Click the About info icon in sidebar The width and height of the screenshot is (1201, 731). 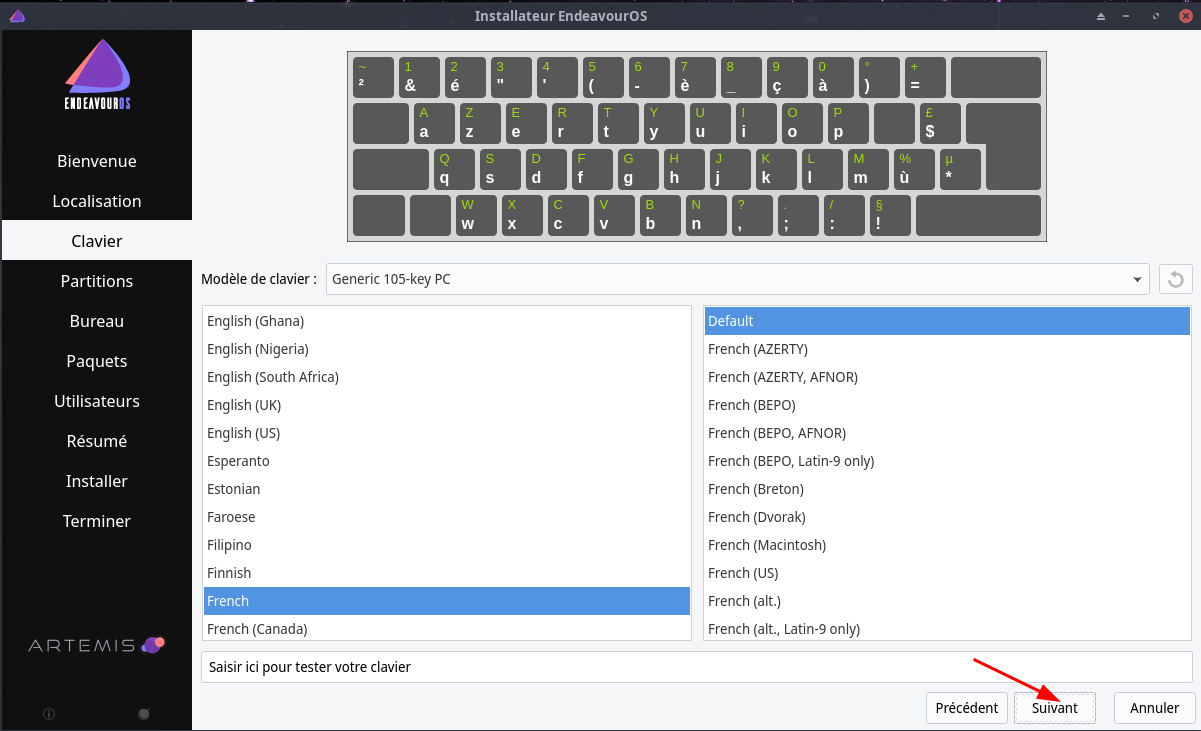tap(49, 714)
